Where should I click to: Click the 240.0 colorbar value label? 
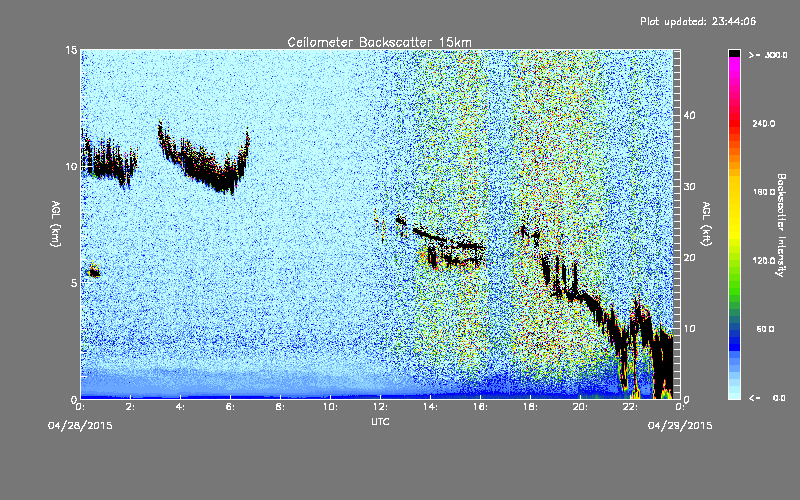pos(764,124)
